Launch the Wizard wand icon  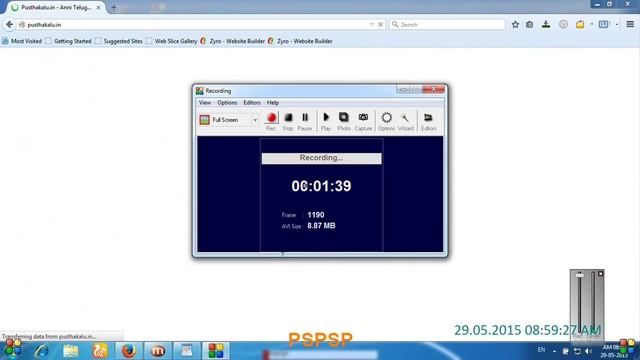(x=405, y=121)
